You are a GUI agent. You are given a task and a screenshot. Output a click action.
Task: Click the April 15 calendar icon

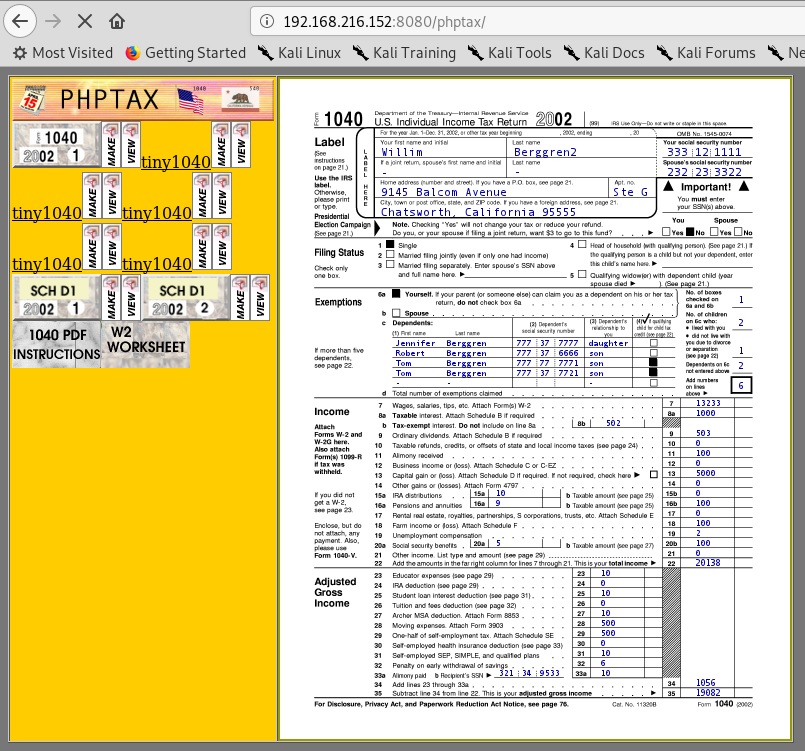[x=34, y=98]
